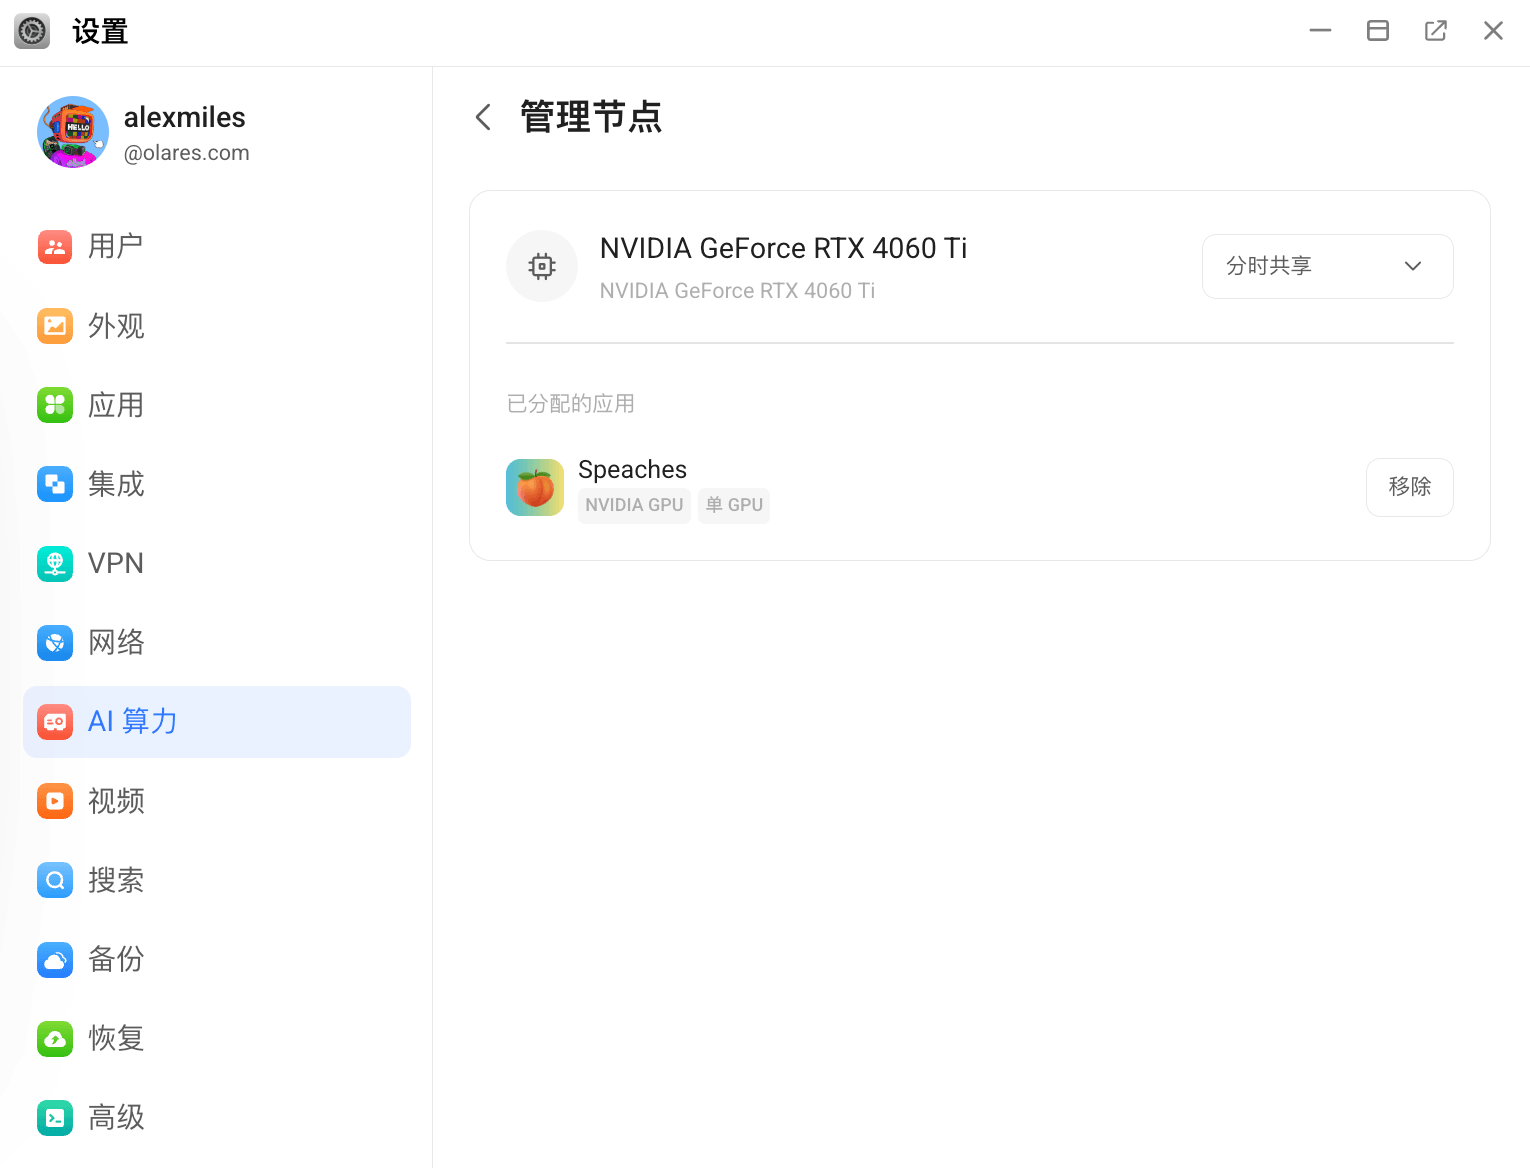Go back from 管理节点 page
The width and height of the screenshot is (1530, 1168).
click(x=483, y=117)
